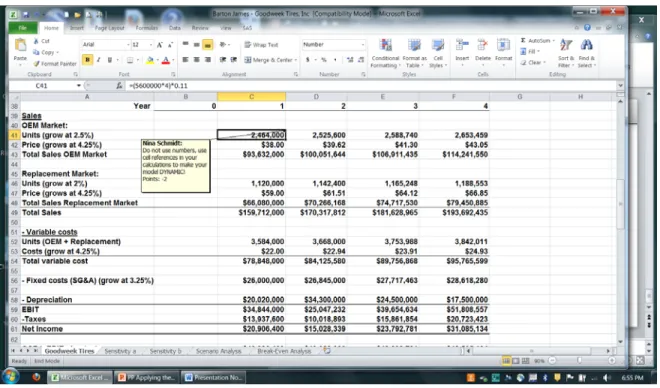660x388 pixels.
Task: Open the Break-Even Analysis worksheet tab
Action: coord(284,351)
